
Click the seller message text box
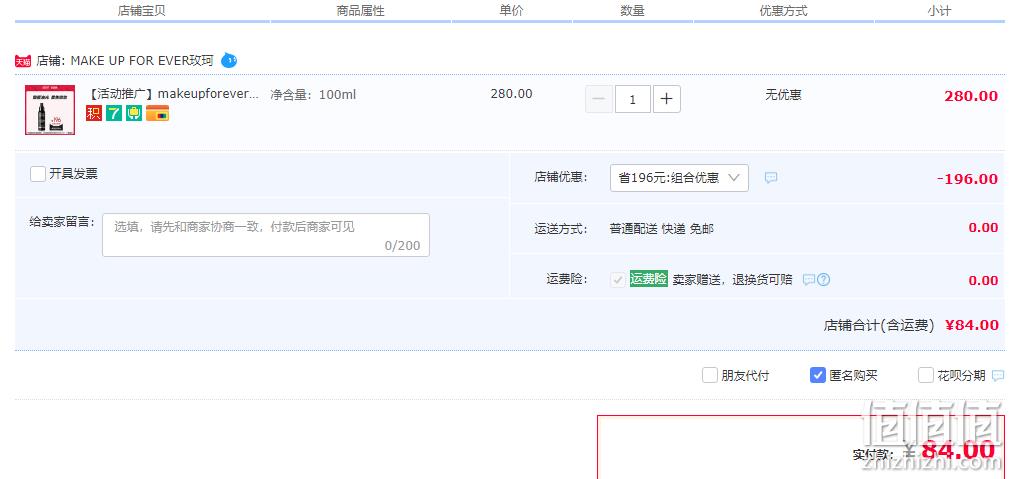[x=266, y=235]
